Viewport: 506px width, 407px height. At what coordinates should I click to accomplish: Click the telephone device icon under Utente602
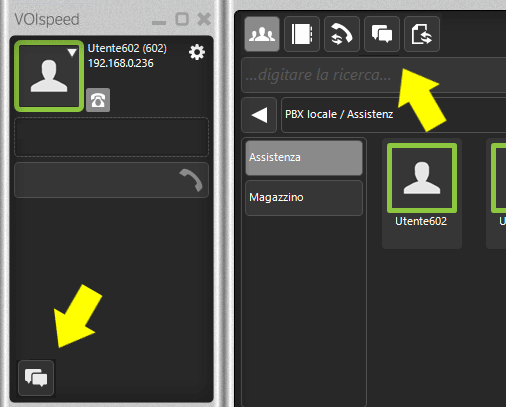(x=98, y=100)
